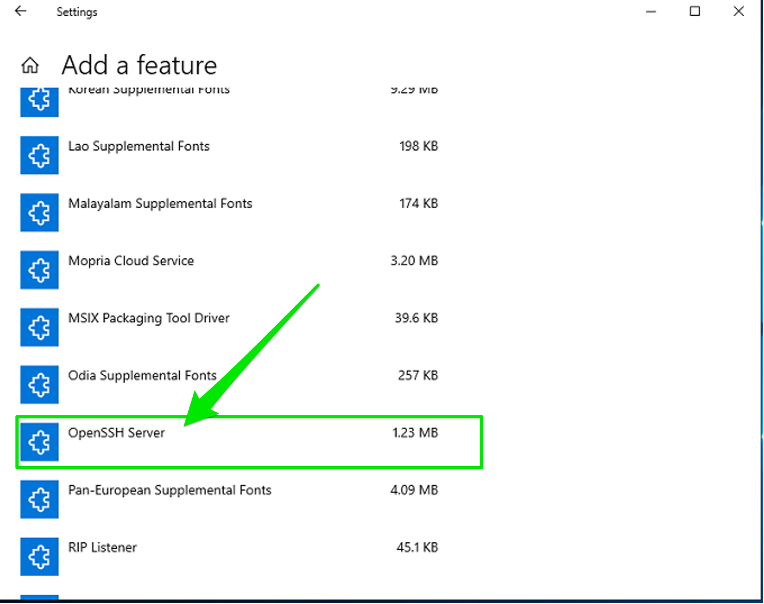Maximize the Settings window

tap(695, 11)
